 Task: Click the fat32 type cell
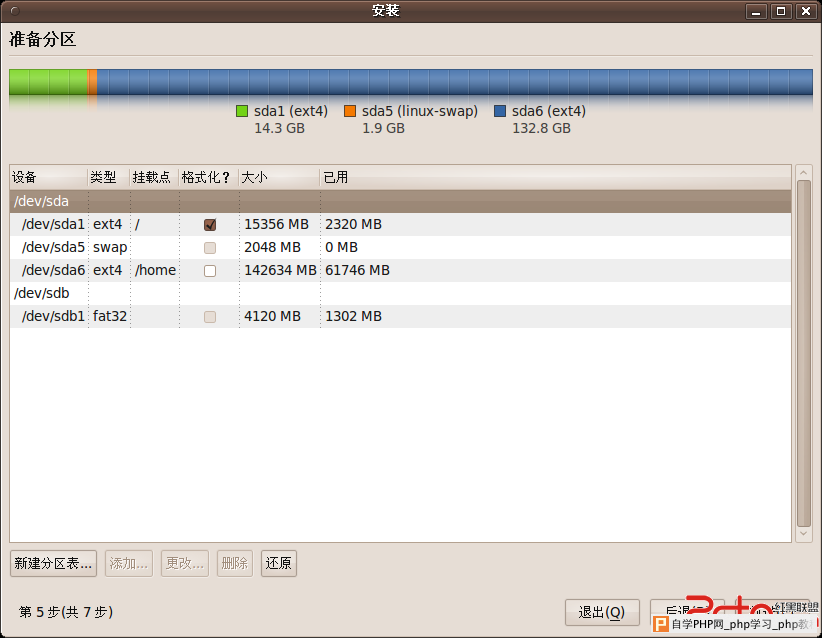pyautogui.click(x=110, y=317)
